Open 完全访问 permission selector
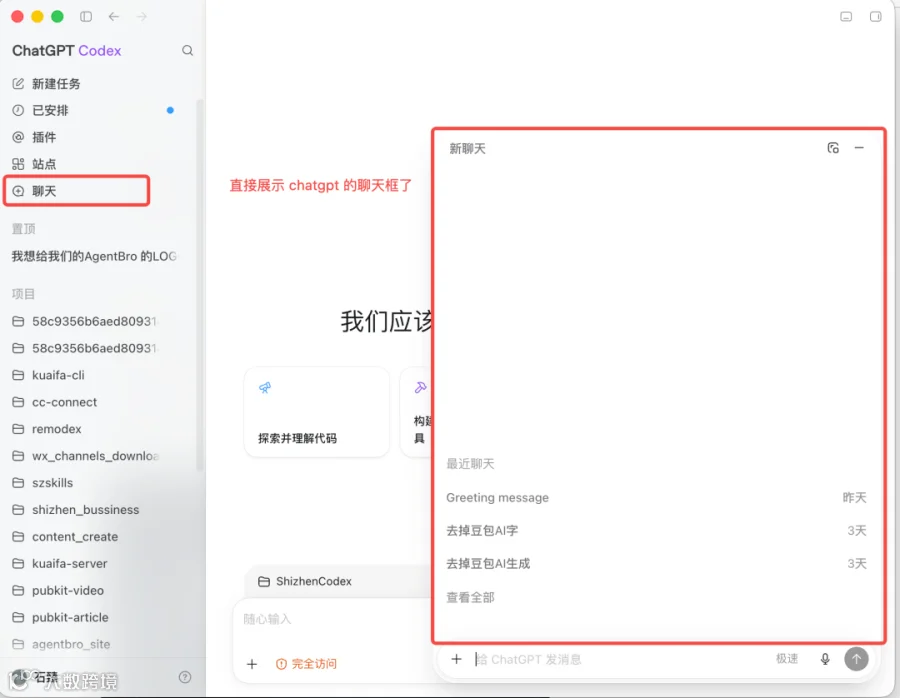This screenshot has width=900, height=698. pos(306,664)
